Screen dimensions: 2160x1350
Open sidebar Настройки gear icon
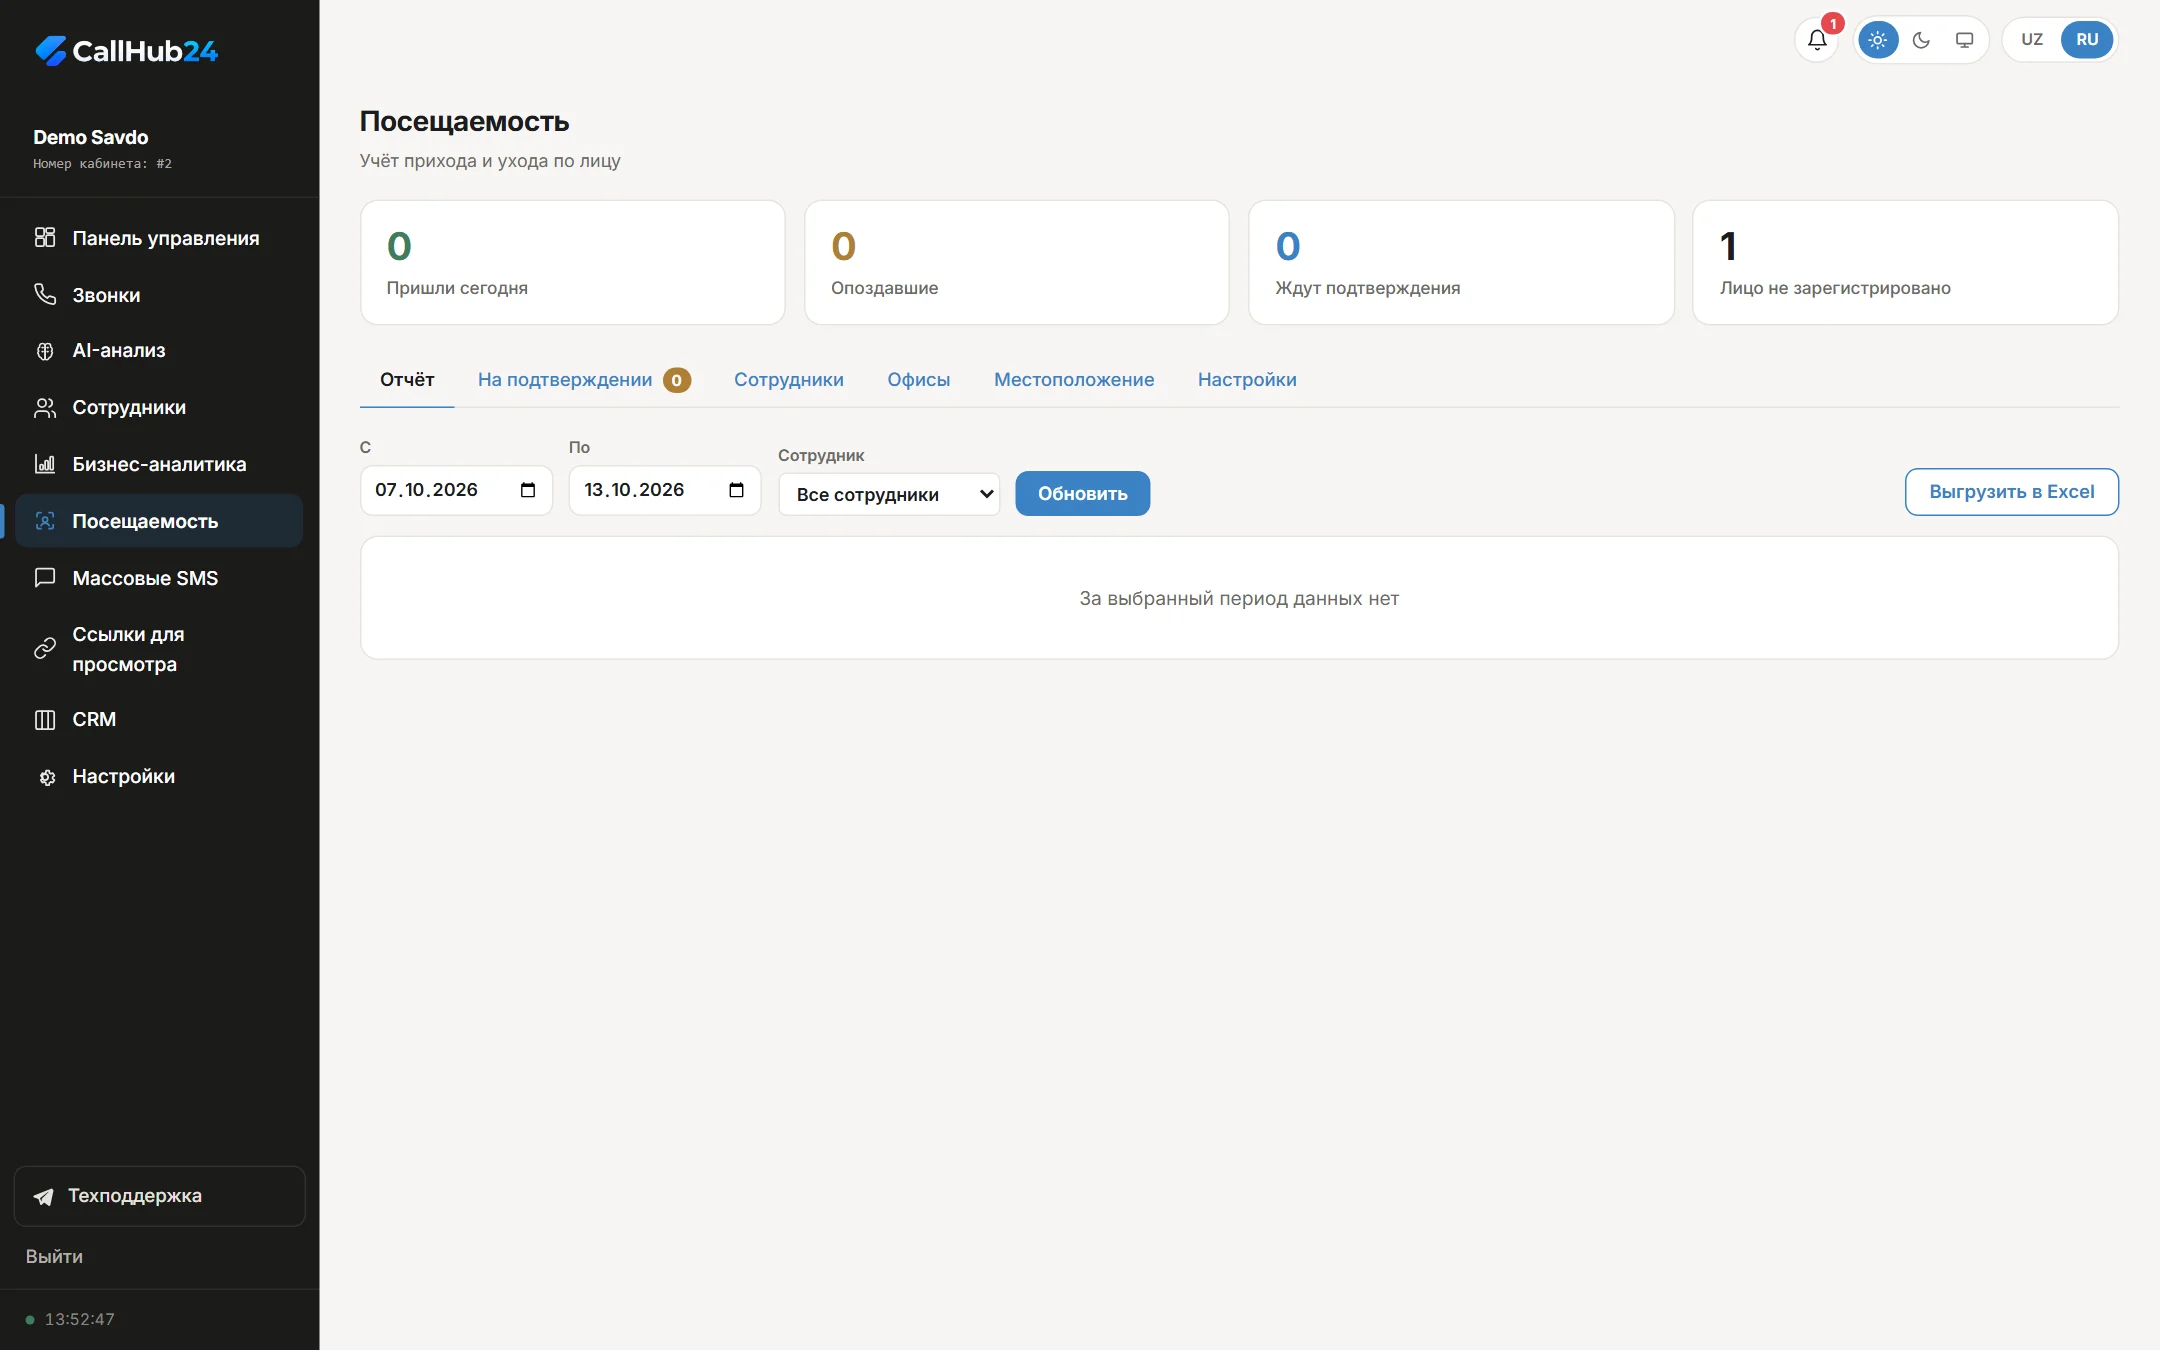tap(46, 777)
